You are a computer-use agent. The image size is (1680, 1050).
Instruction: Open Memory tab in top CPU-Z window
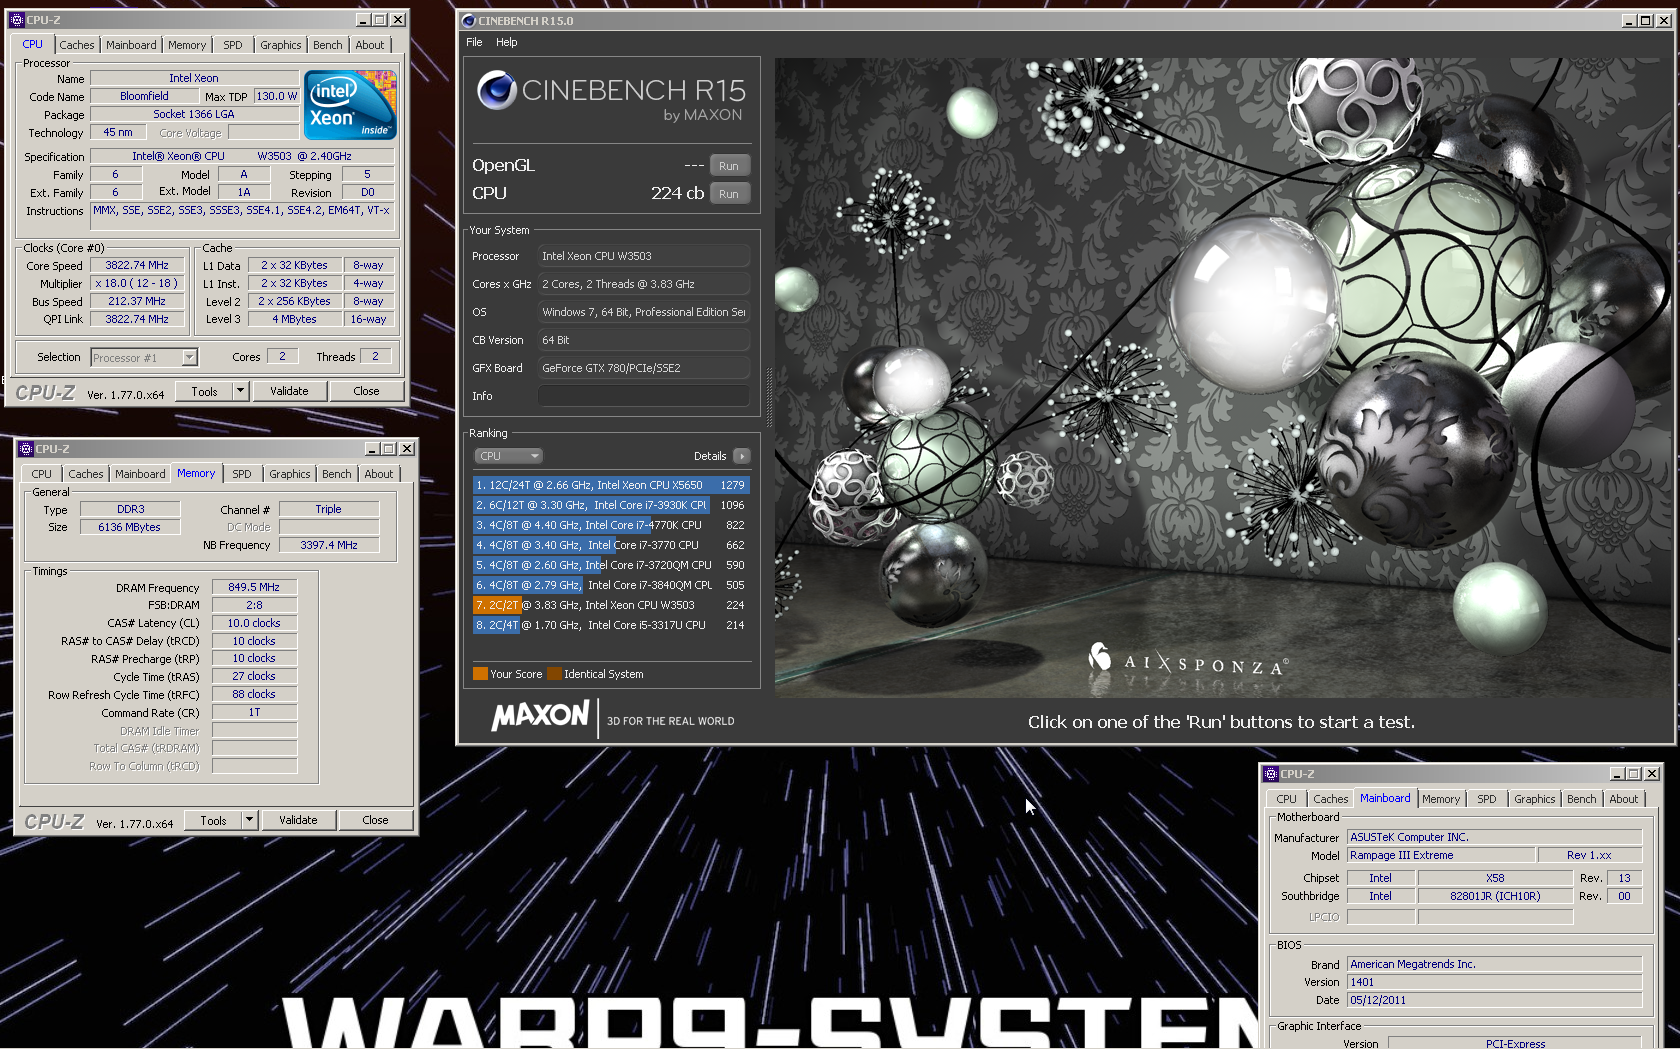point(187,45)
